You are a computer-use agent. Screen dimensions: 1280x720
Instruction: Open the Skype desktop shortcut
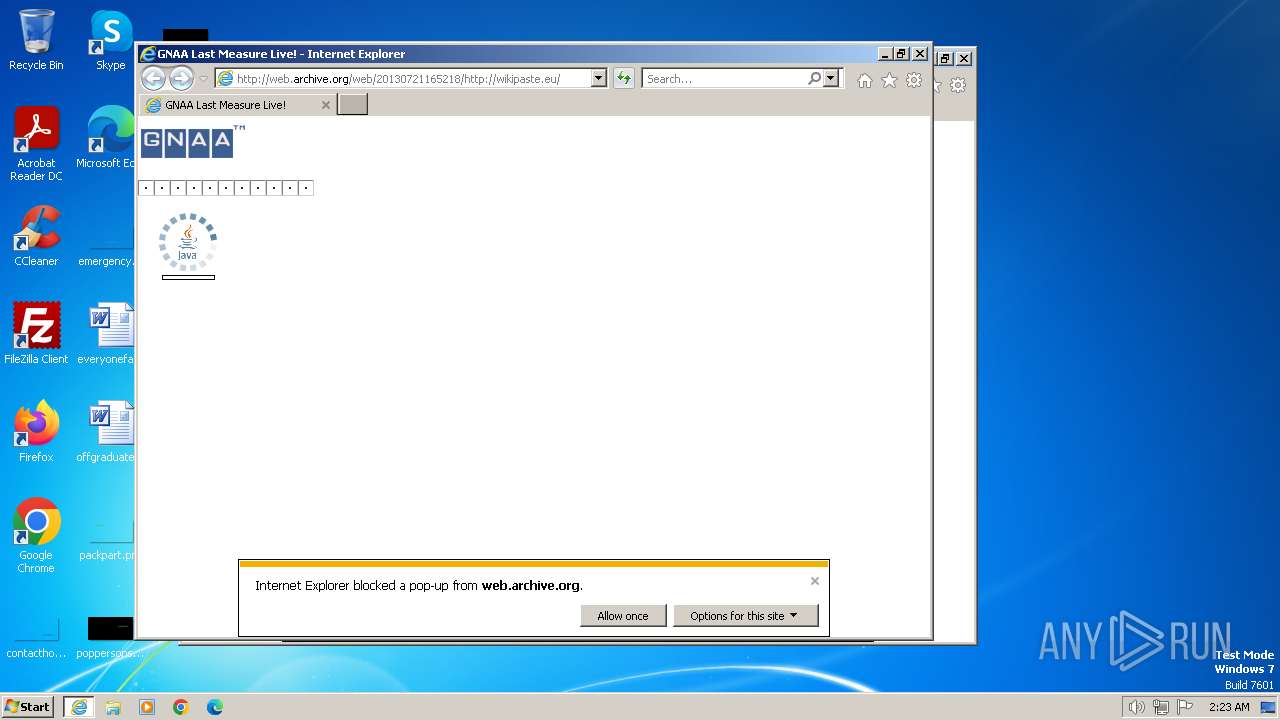[x=110, y=41]
